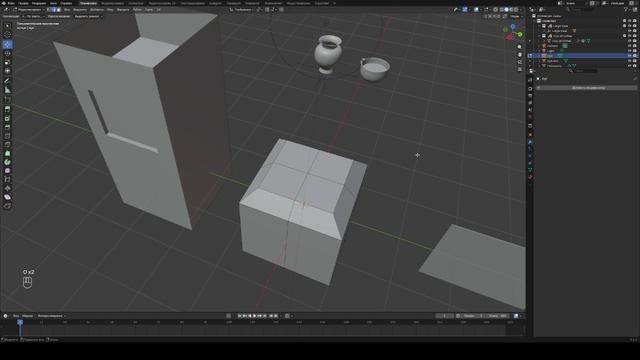Select the Scale tool
The image size is (640, 360).
7,62
